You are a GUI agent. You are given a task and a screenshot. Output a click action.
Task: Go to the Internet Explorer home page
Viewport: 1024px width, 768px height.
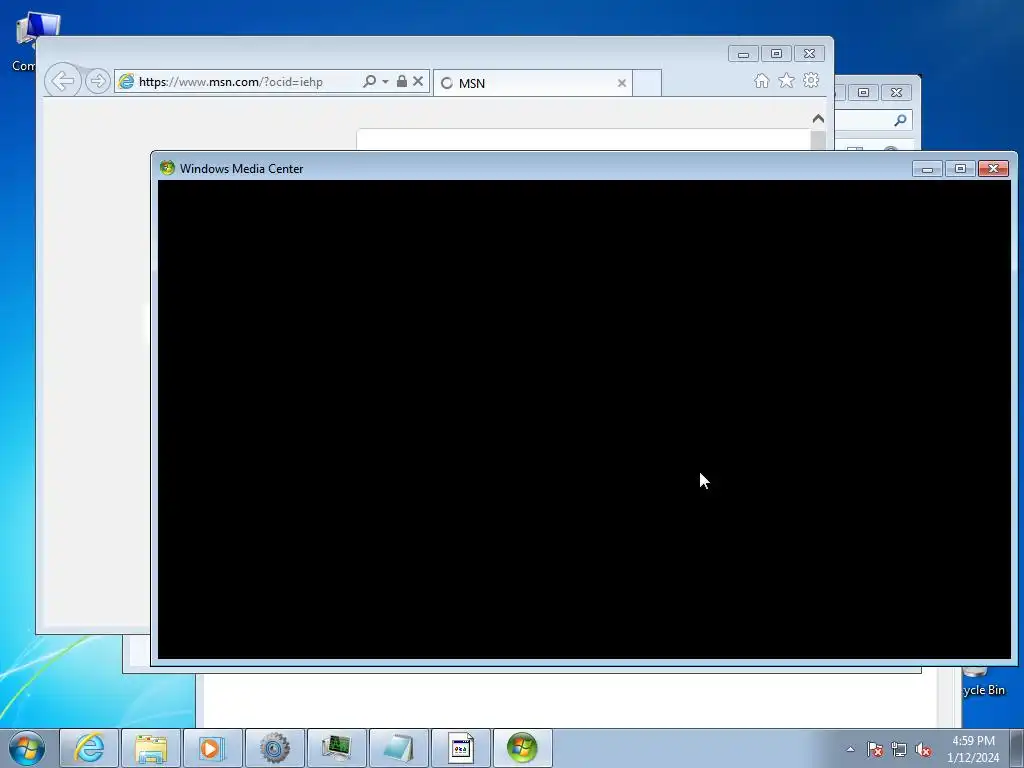(761, 80)
